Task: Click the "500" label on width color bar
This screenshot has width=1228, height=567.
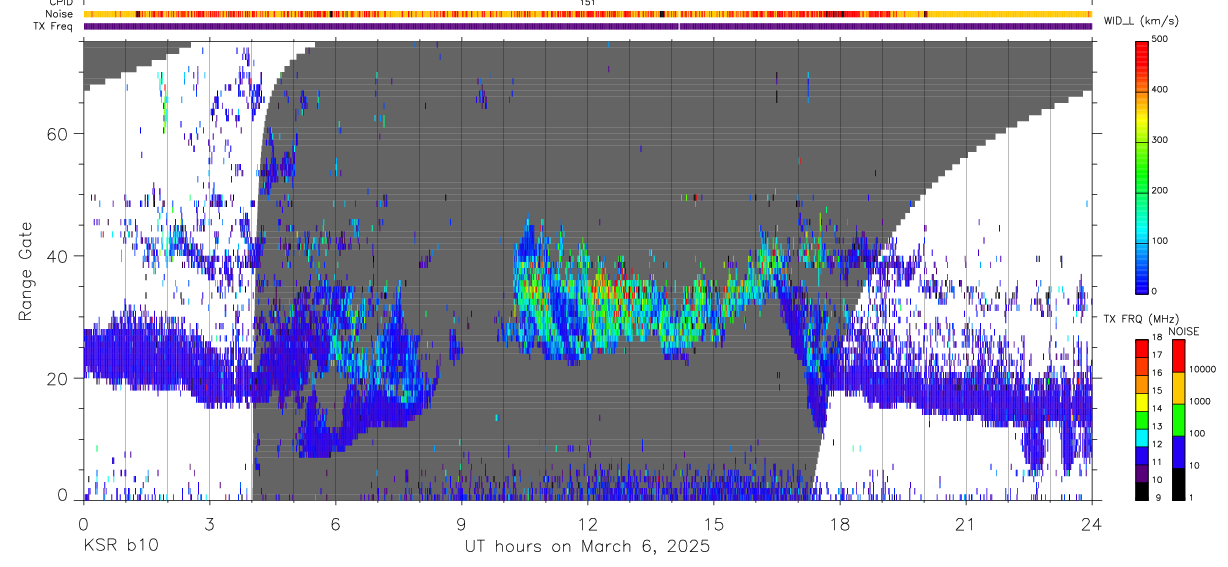Action: [x=1160, y=39]
